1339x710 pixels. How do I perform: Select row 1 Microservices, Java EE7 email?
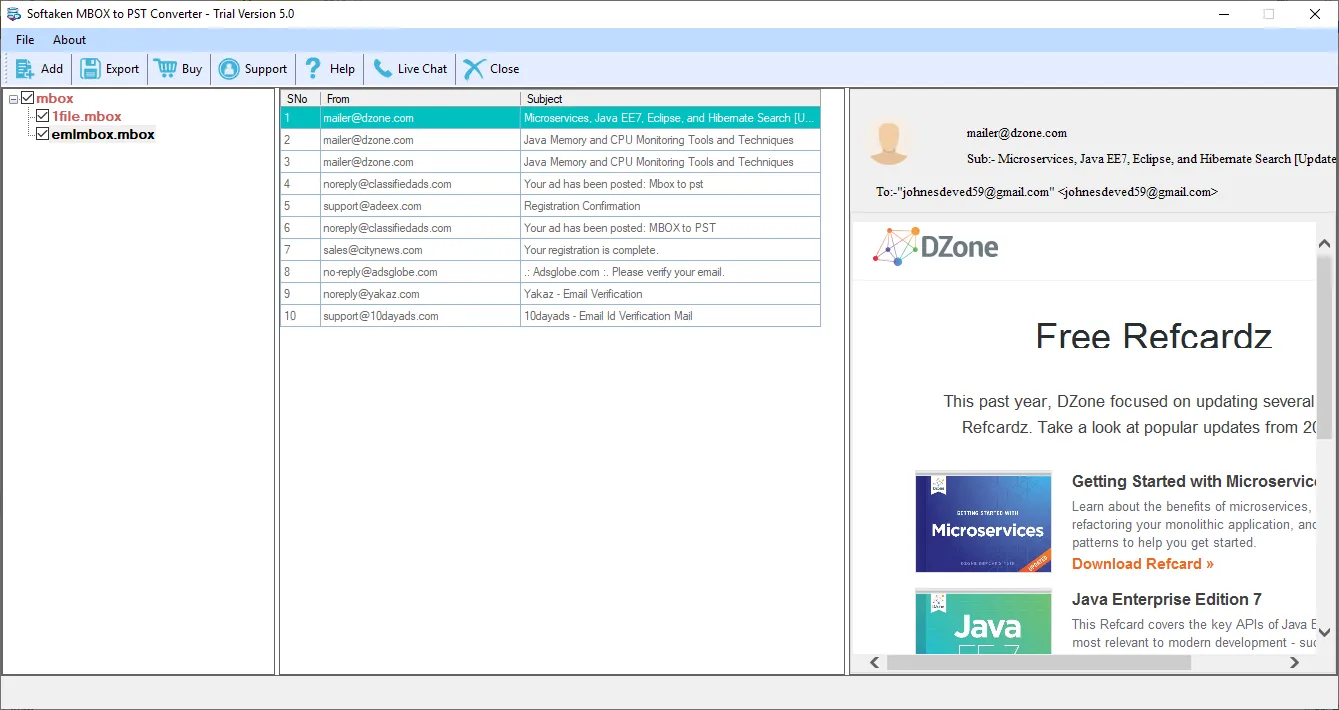click(x=550, y=118)
